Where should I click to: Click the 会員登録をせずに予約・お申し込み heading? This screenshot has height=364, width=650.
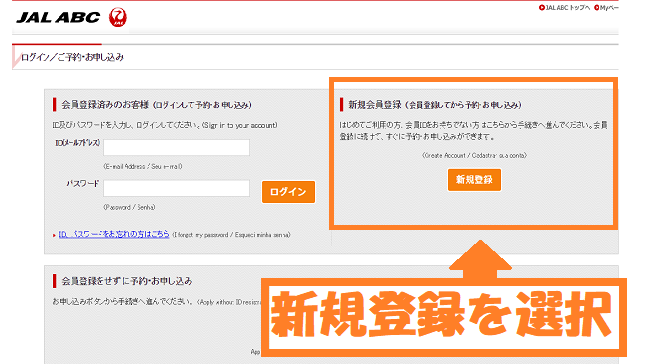click(127, 281)
